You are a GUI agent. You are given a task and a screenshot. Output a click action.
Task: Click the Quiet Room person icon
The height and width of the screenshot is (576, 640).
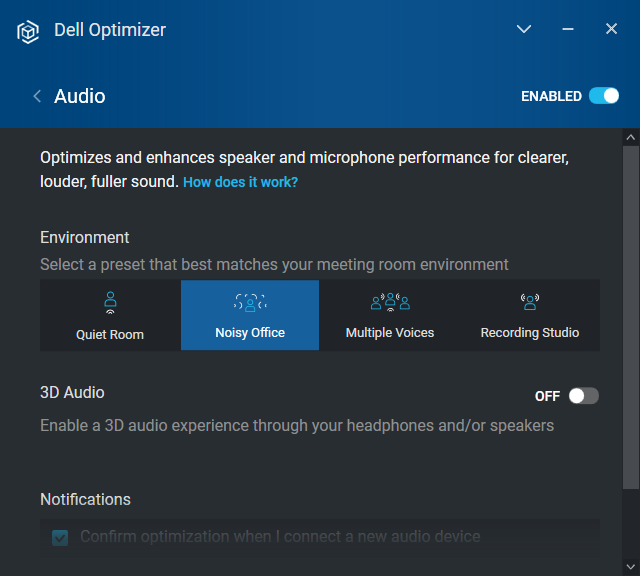pos(110,302)
